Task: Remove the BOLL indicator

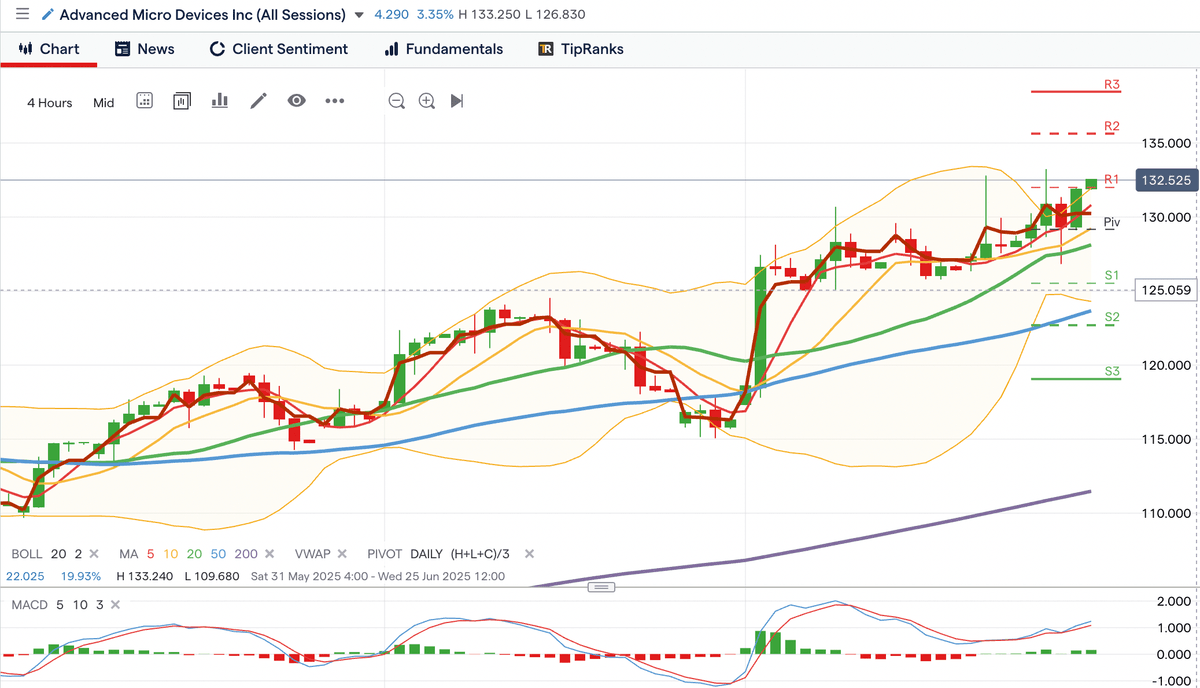Action: point(94,554)
